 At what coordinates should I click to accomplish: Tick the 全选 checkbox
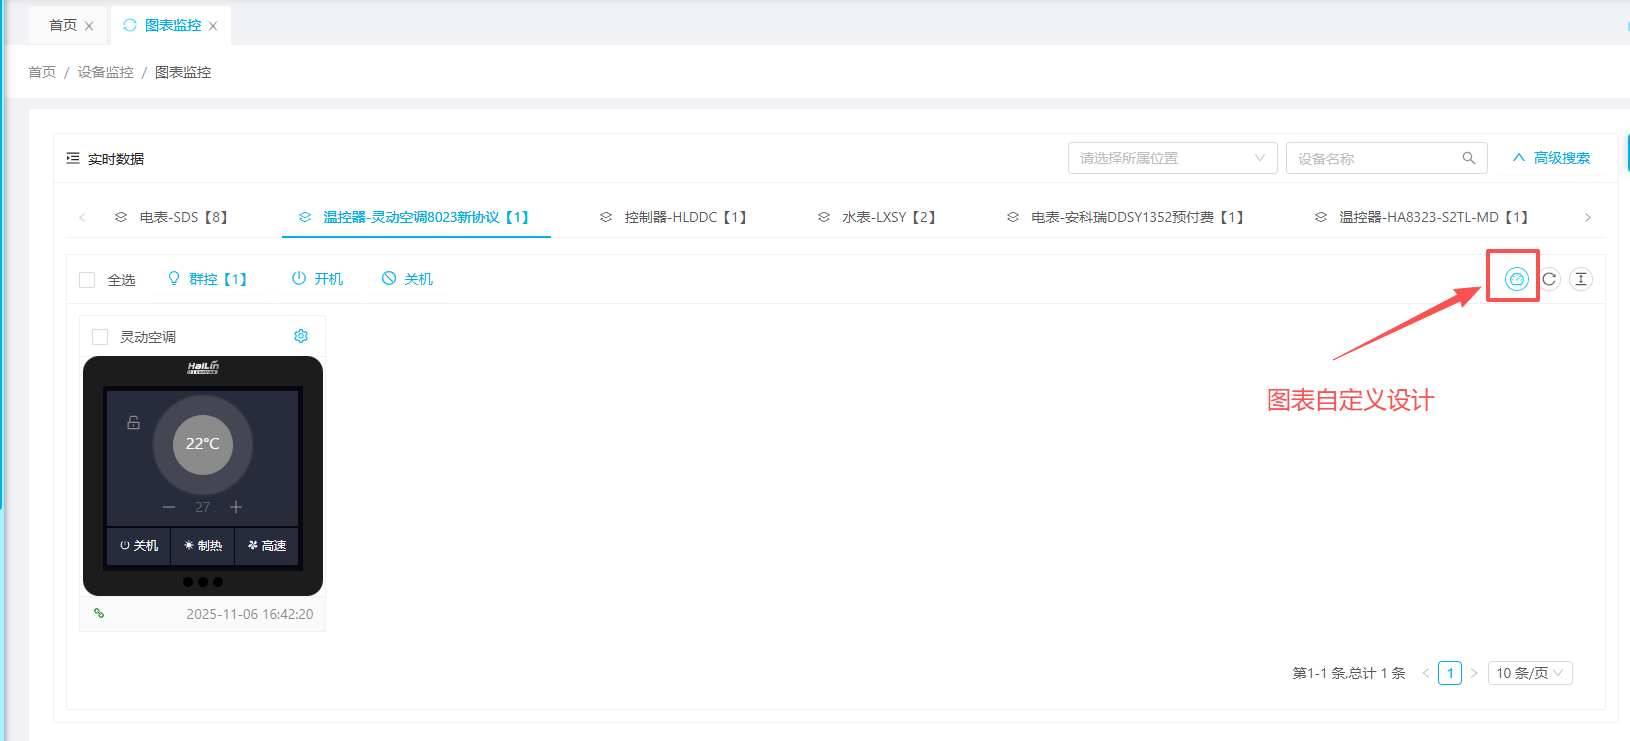pyautogui.click(x=88, y=280)
